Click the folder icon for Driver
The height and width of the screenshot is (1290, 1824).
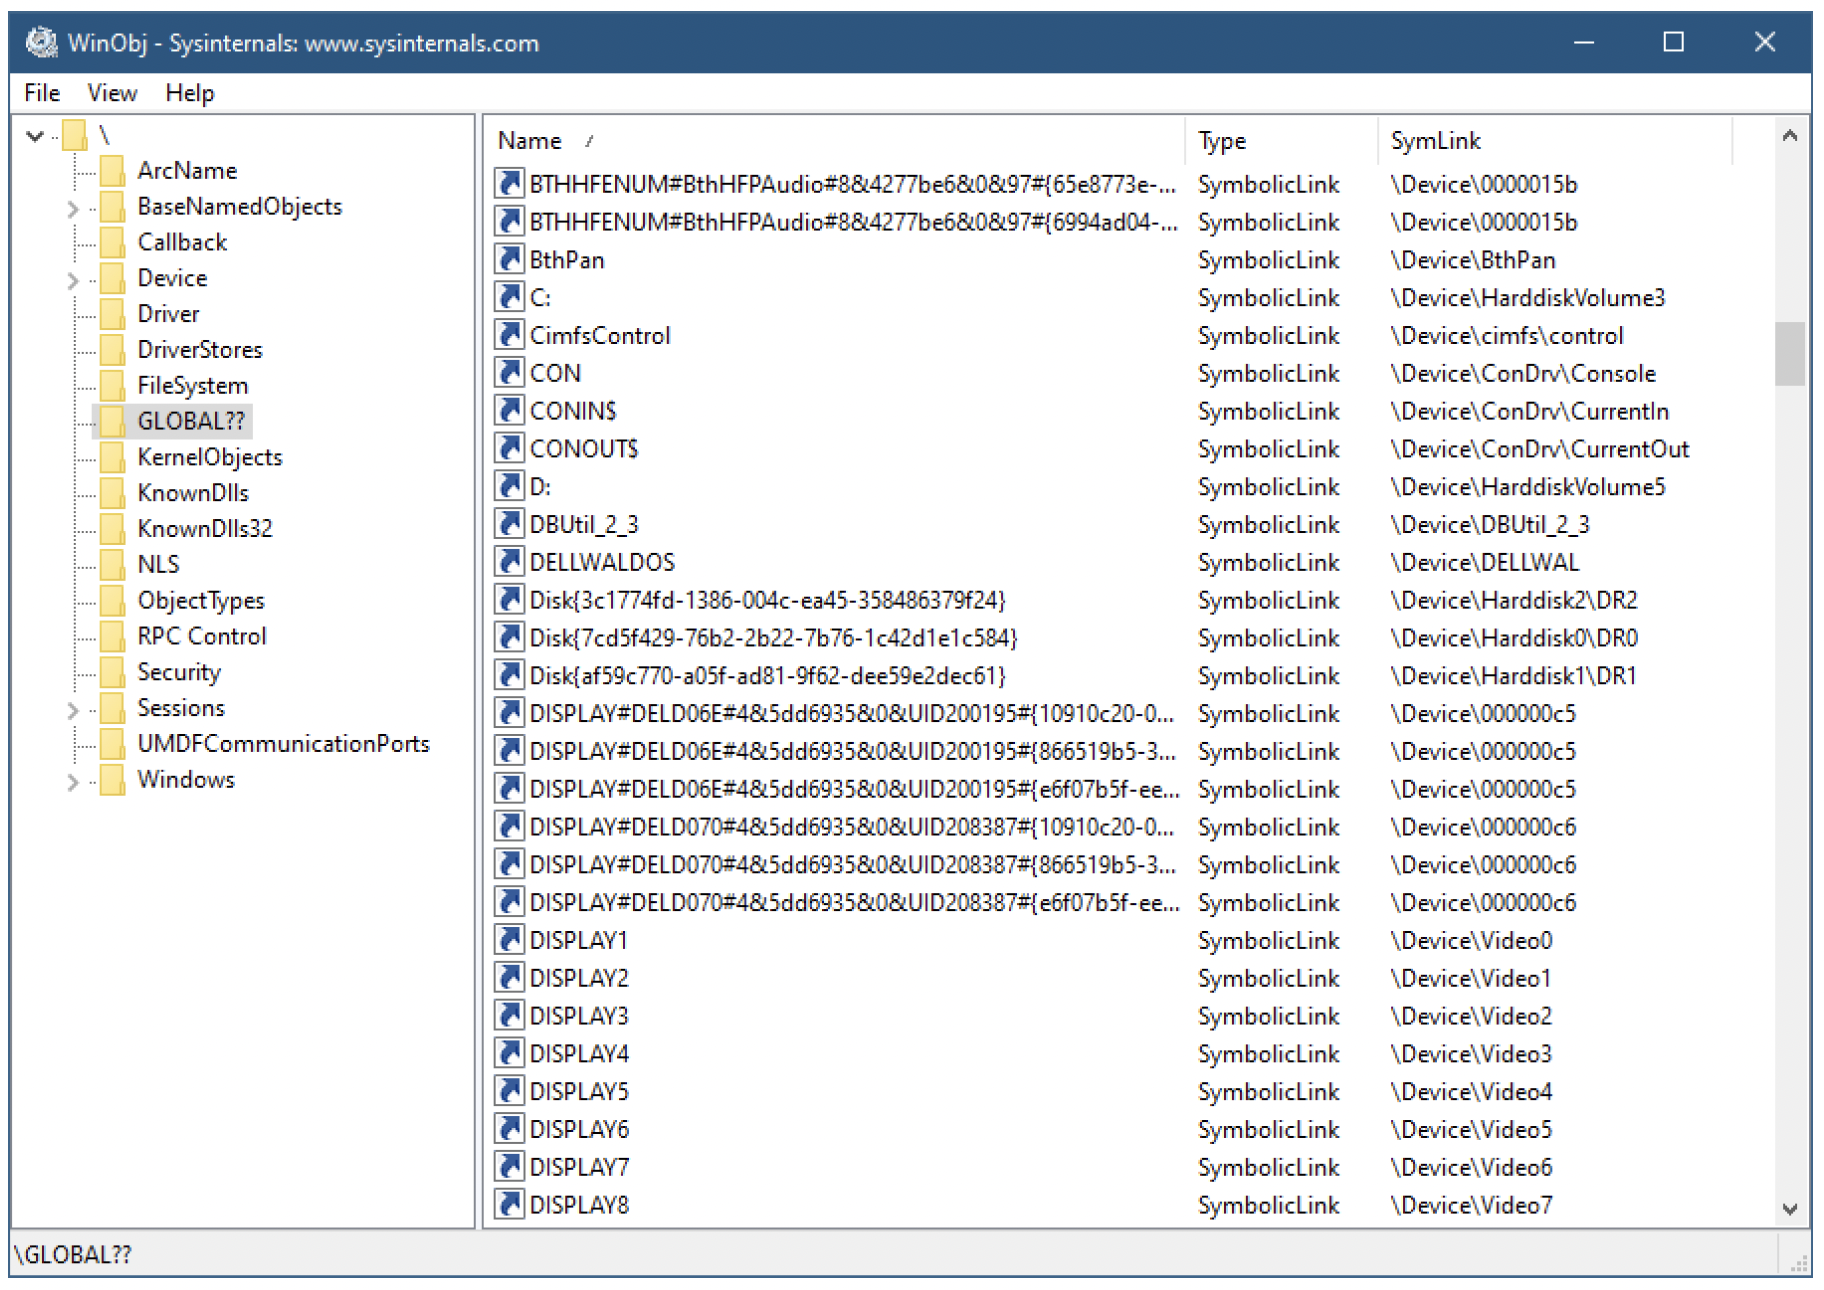click(x=112, y=314)
